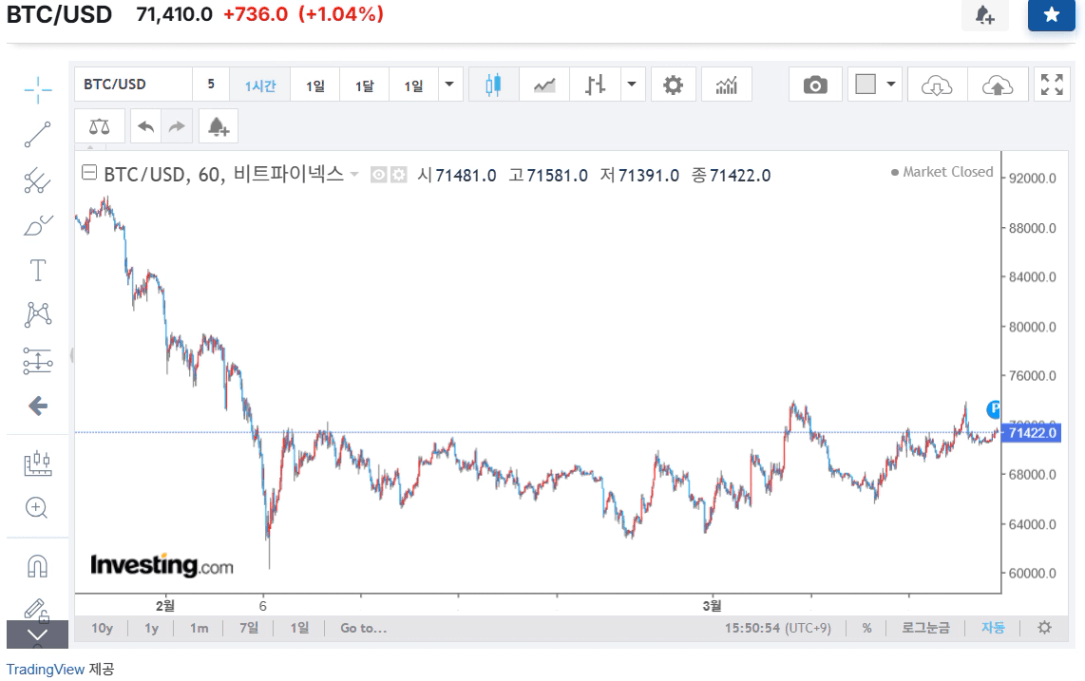This screenshot has width=1085, height=681.
Task: Collapse the BTC/USD legend box
Action: (x=88, y=174)
